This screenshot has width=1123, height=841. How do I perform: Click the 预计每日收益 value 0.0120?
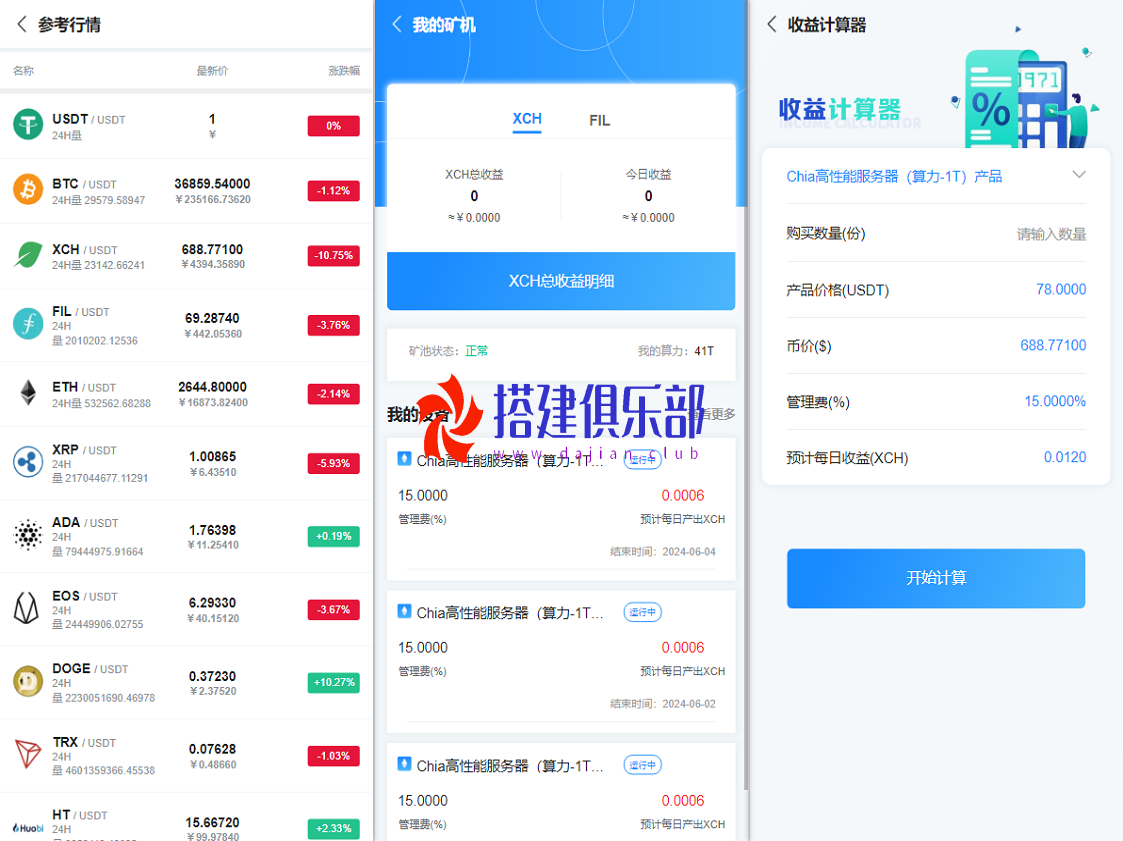click(1065, 457)
